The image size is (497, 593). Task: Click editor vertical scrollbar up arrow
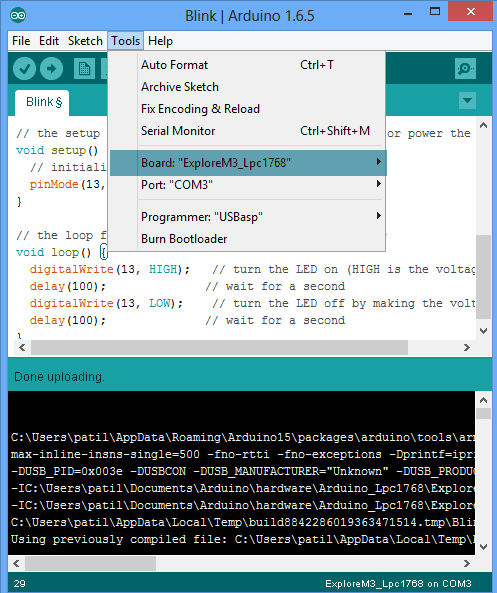click(483, 126)
